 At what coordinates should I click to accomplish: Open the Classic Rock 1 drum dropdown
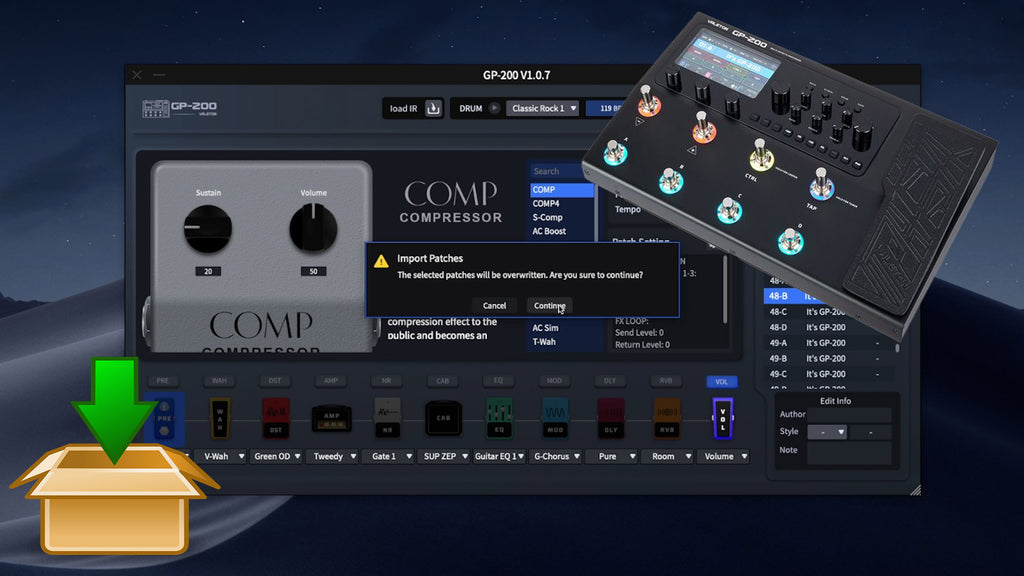(x=542, y=108)
